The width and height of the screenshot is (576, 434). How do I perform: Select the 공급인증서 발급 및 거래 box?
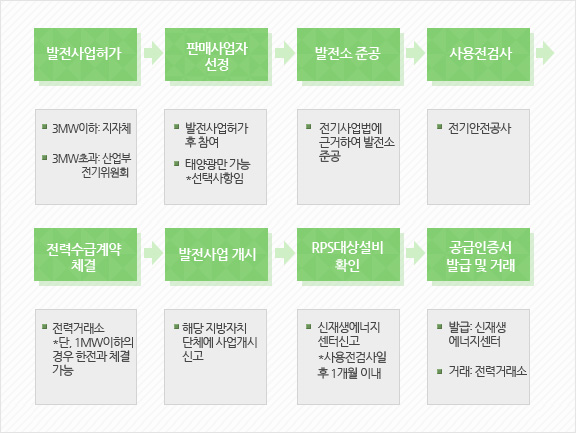click(x=478, y=254)
